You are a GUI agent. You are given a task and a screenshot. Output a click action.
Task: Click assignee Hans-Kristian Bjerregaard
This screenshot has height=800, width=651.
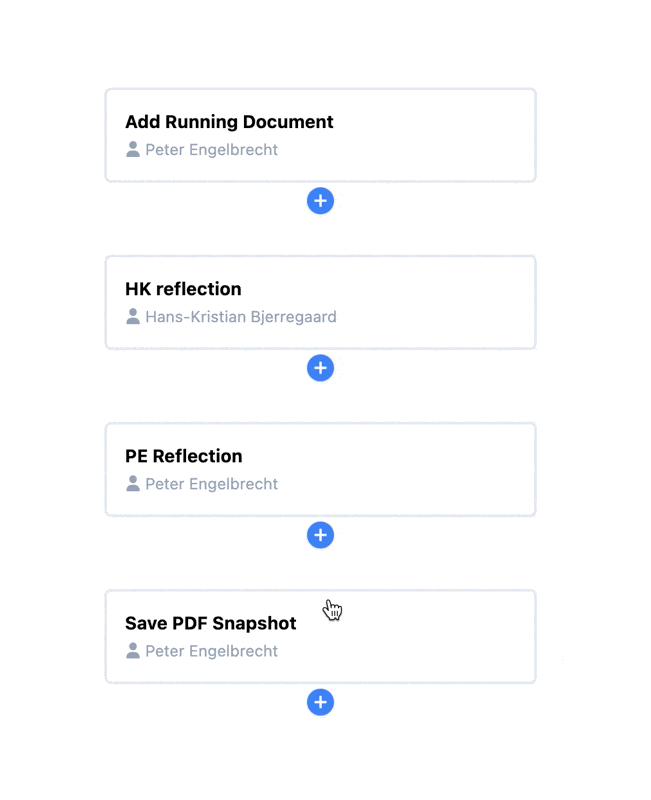[x=240, y=317]
